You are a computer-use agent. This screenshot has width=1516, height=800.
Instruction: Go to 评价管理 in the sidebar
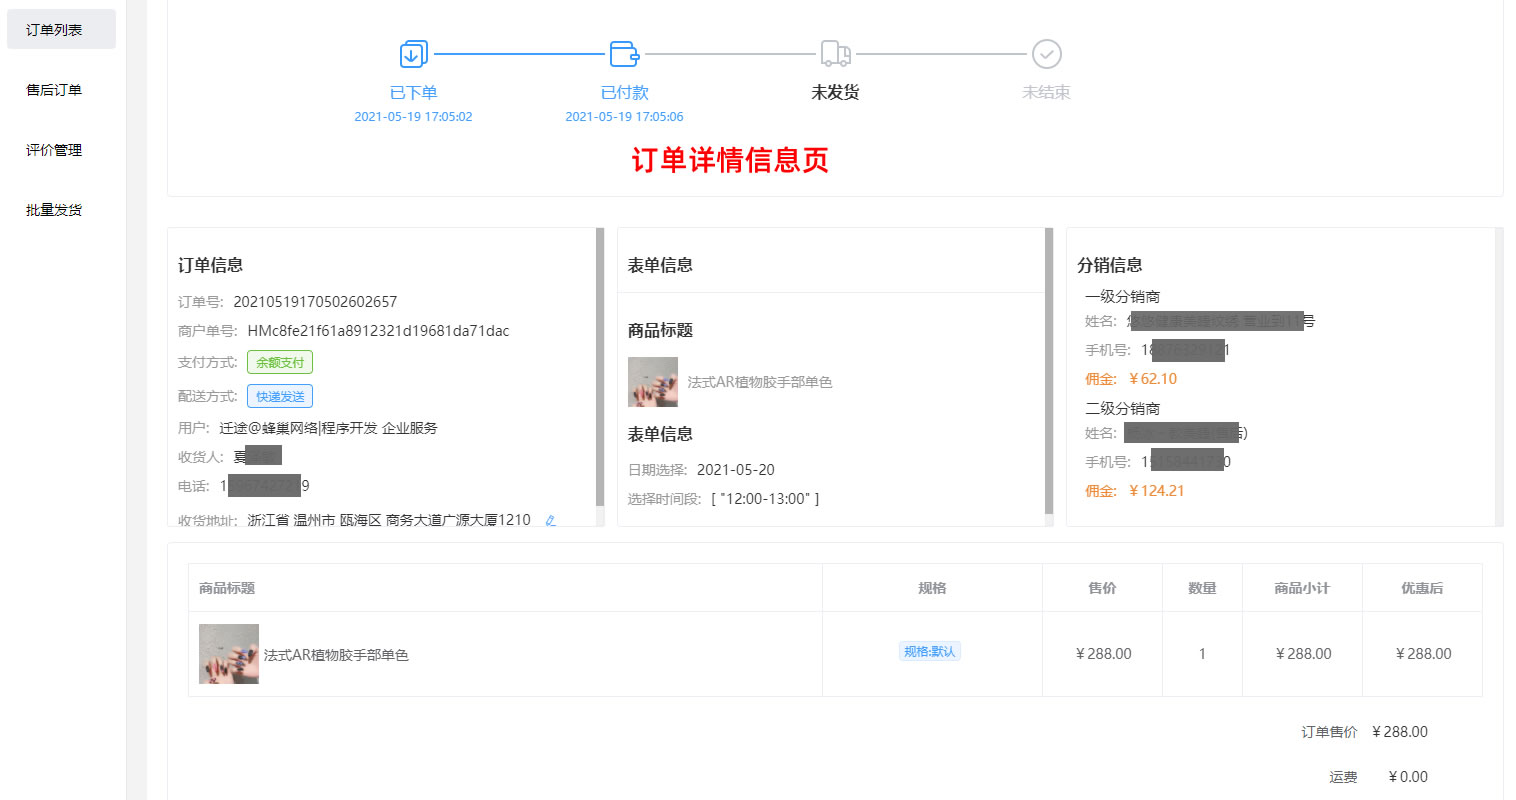click(55, 150)
